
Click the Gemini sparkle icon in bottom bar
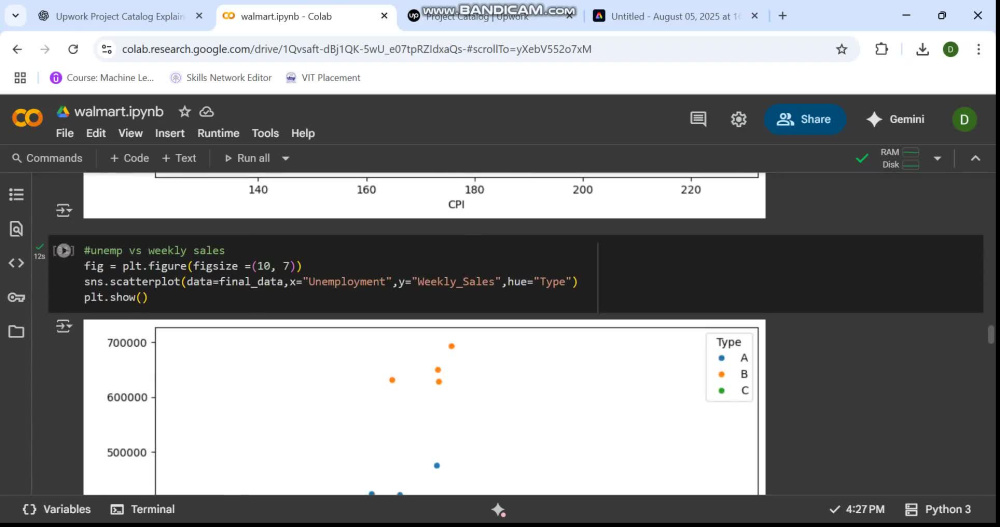pyautogui.click(x=498, y=509)
